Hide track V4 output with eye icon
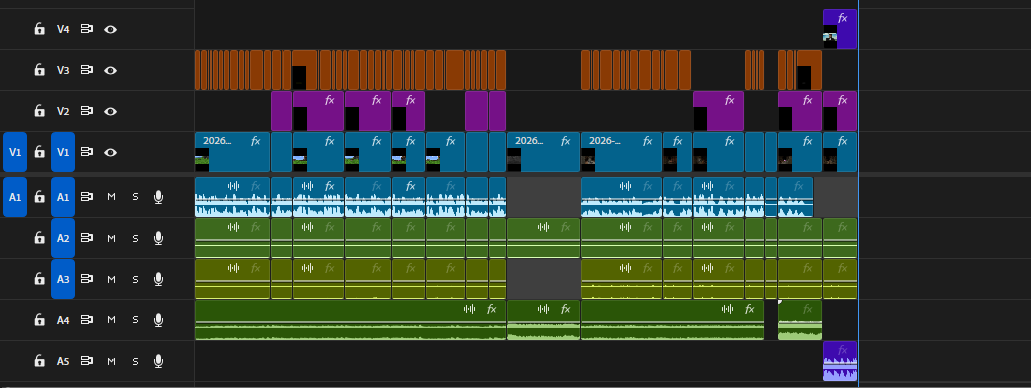This screenshot has height=388, width=1031. pyautogui.click(x=110, y=29)
